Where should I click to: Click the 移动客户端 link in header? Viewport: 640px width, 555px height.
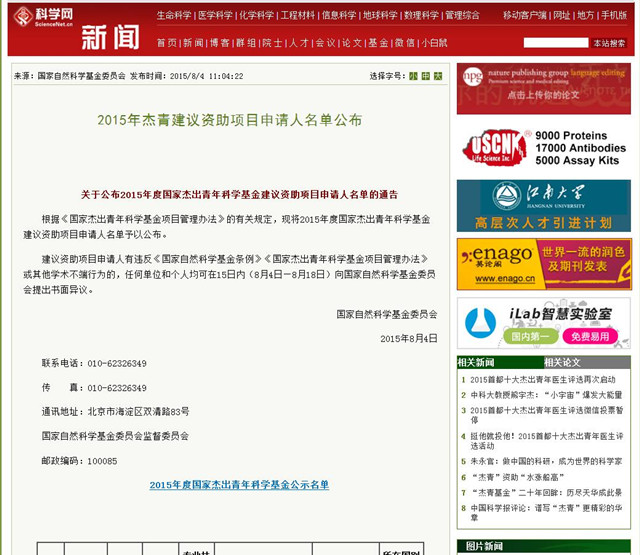pos(524,16)
